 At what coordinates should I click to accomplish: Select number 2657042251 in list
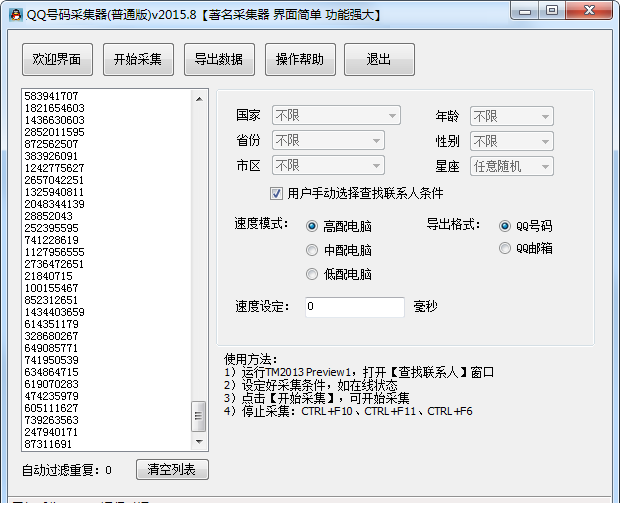(55, 180)
